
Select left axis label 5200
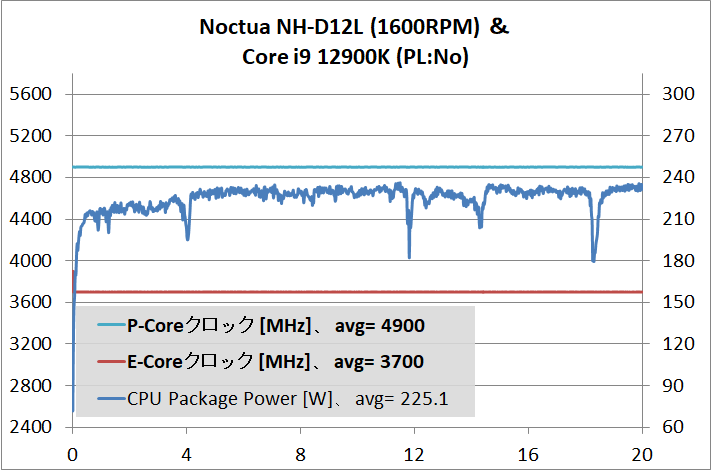point(31,136)
